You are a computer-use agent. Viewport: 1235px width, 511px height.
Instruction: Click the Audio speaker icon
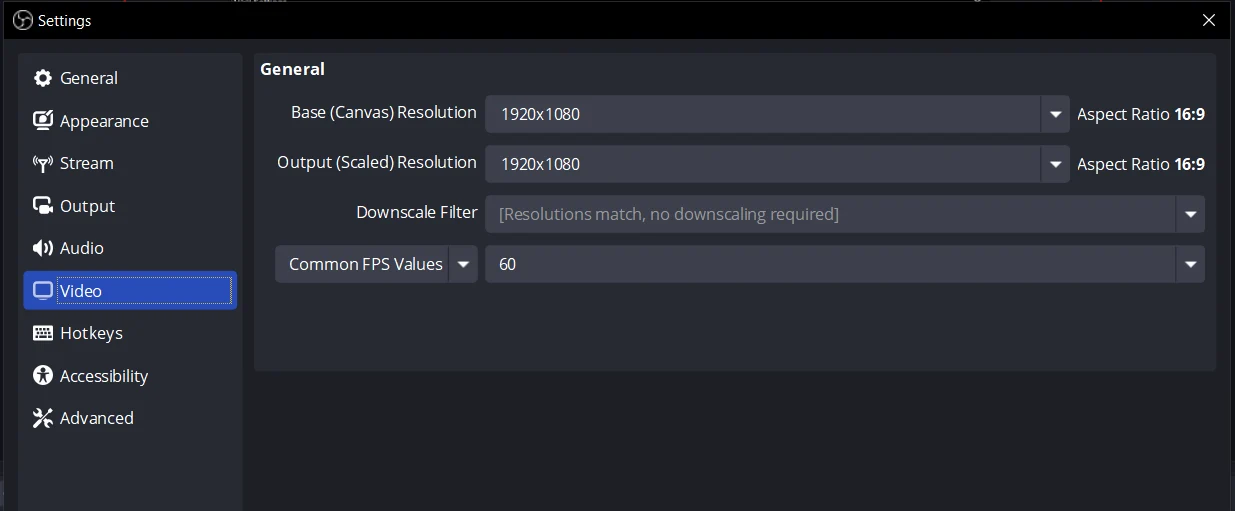tap(43, 248)
